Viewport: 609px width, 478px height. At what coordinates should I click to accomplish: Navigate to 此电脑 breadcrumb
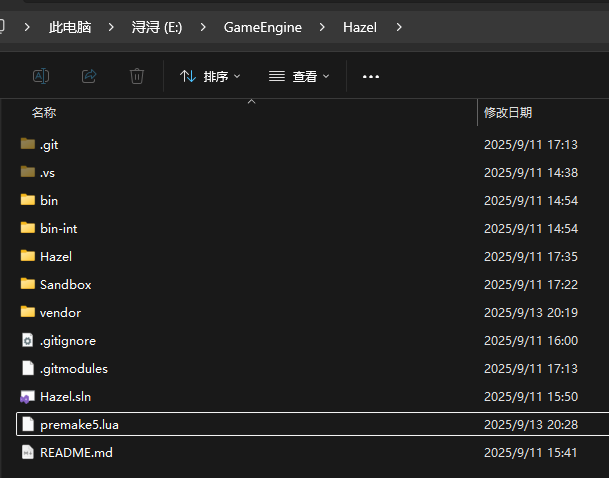coord(70,27)
